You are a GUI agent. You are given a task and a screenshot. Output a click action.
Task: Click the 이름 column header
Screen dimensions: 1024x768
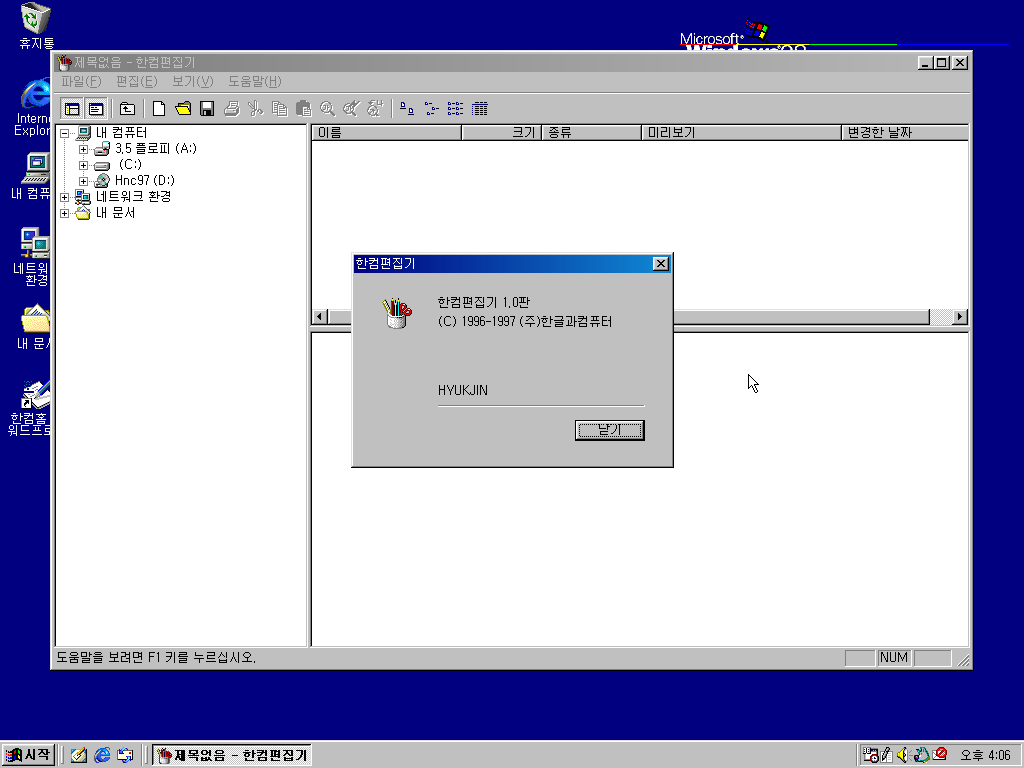387,133
